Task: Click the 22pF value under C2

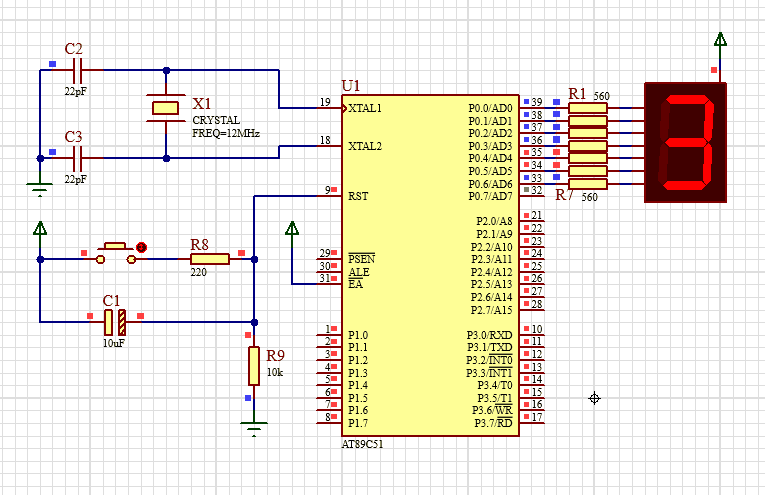Action: pyautogui.click(x=76, y=91)
